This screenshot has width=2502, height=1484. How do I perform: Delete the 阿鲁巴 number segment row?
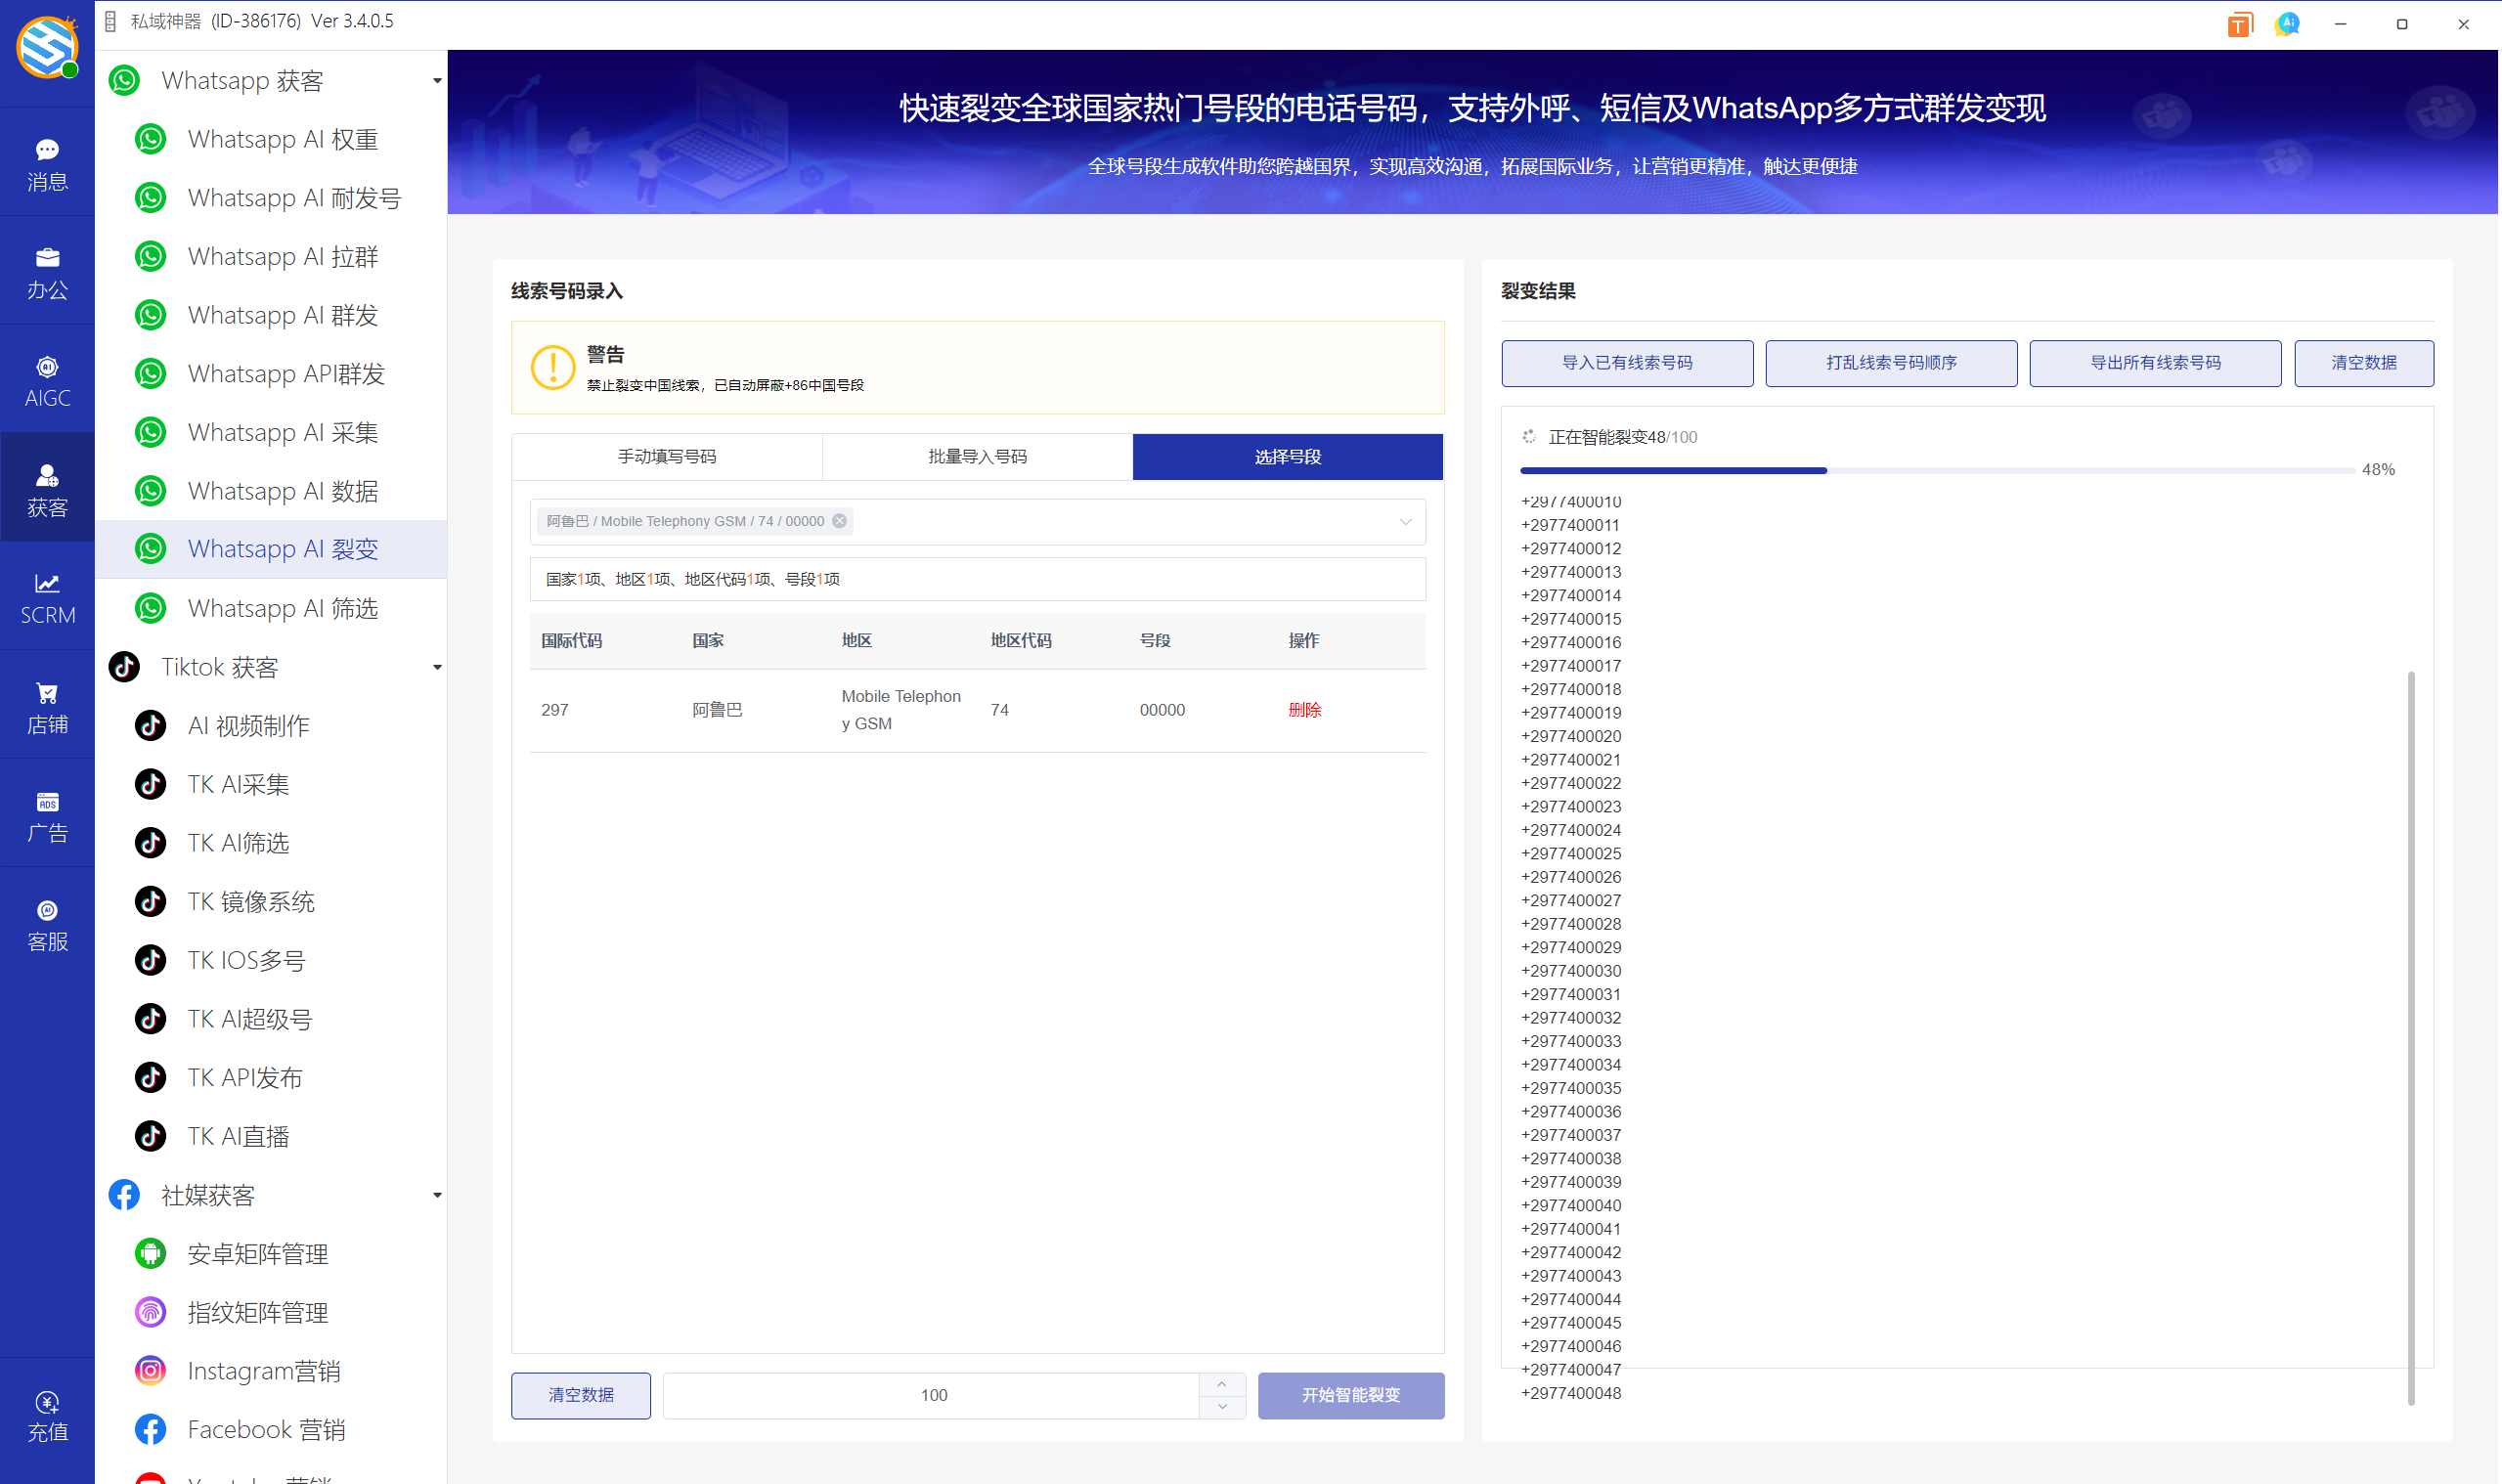click(1305, 710)
